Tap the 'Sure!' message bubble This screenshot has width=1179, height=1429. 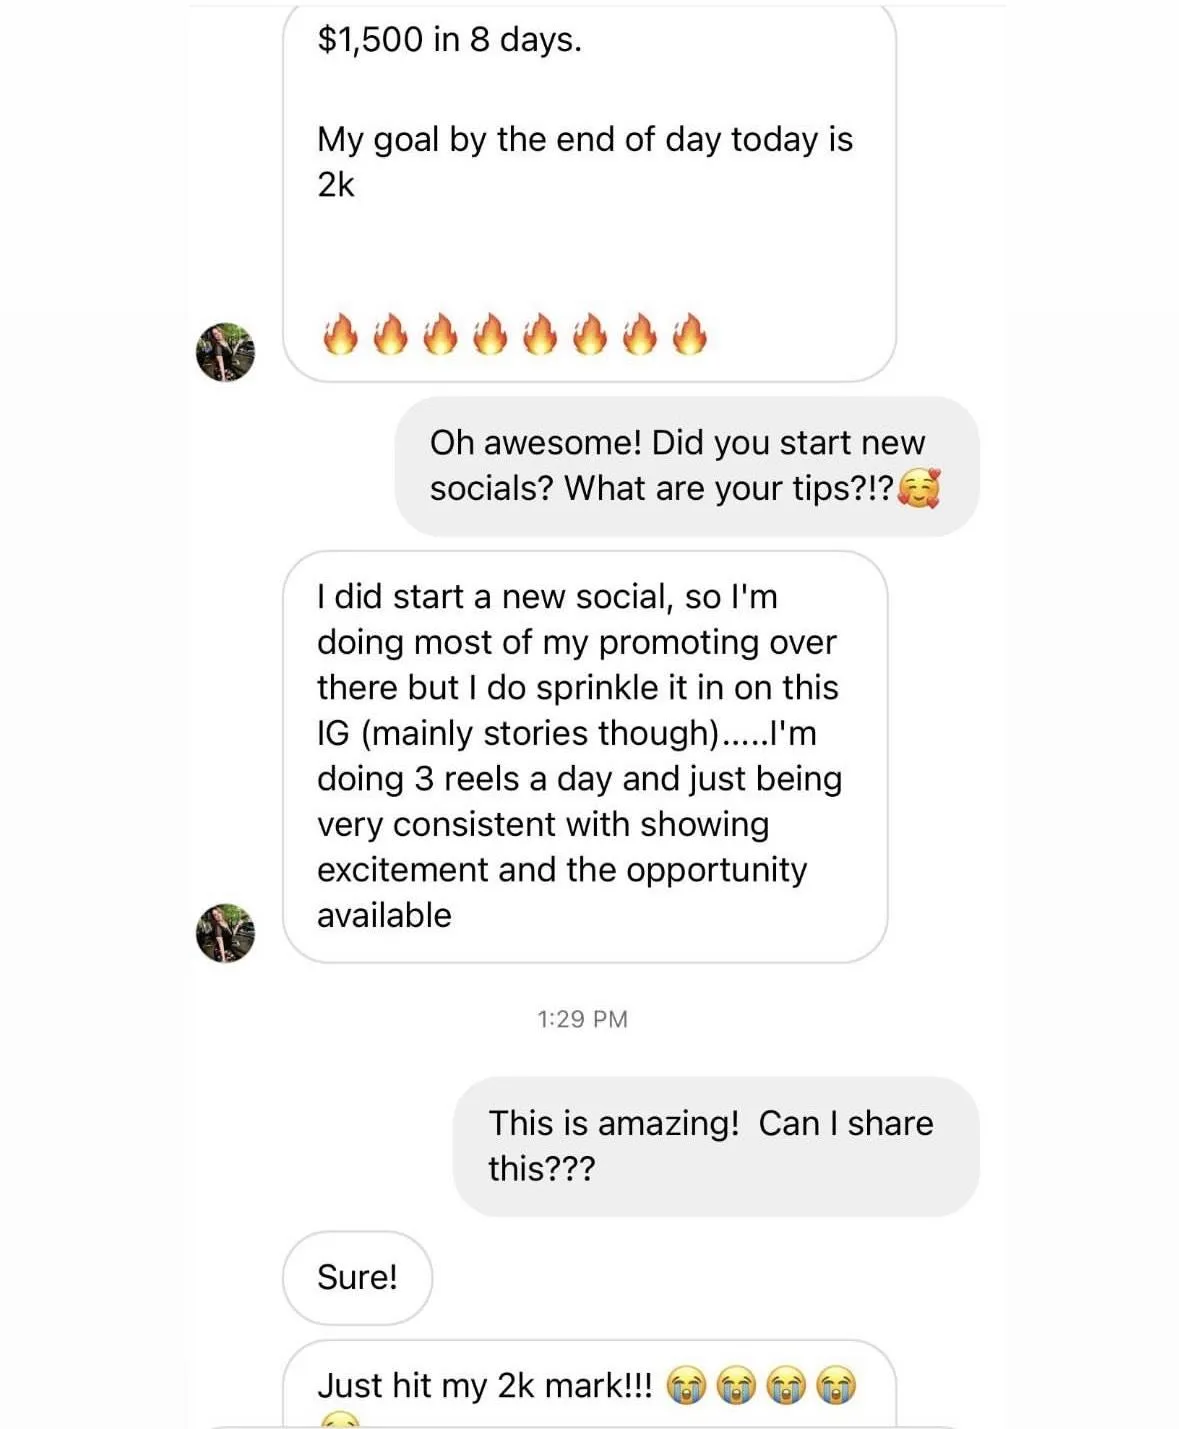tap(357, 1278)
